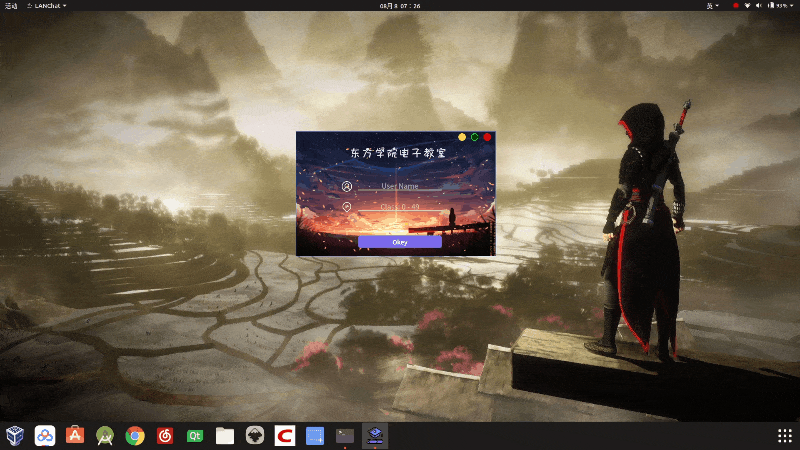Launch Qt Creator from the dock

tap(195, 436)
